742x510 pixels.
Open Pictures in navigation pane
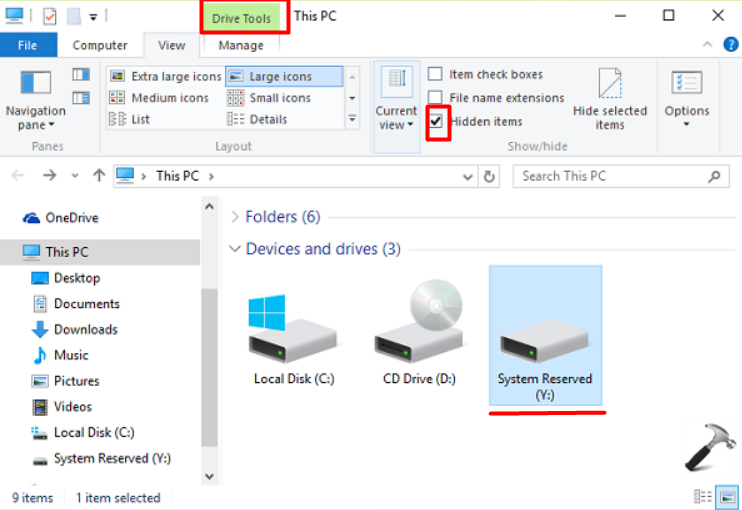(66, 381)
